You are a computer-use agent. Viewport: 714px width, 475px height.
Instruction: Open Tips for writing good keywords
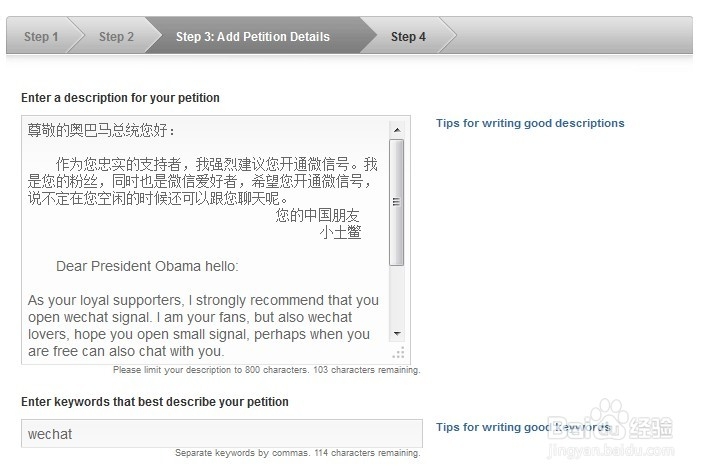click(522, 427)
